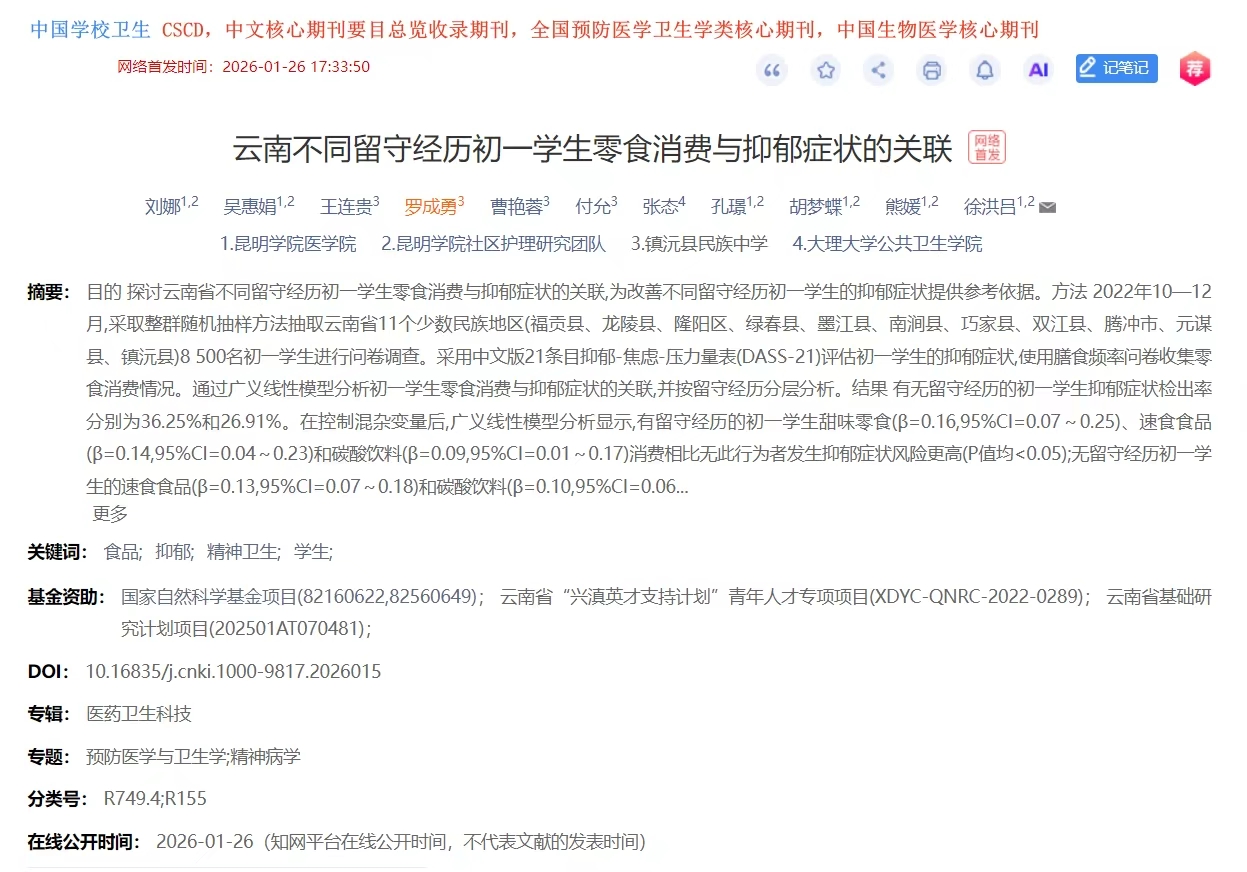
Task: Open affiliation 4.大理大学公共卫生学院
Action: 888,243
